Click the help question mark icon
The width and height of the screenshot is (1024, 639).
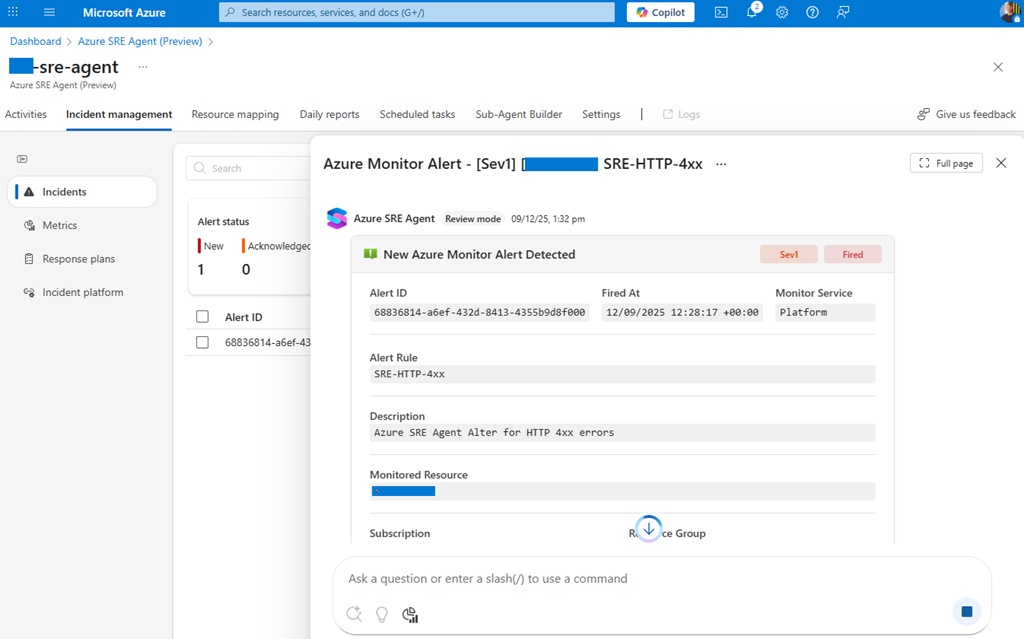tap(812, 12)
